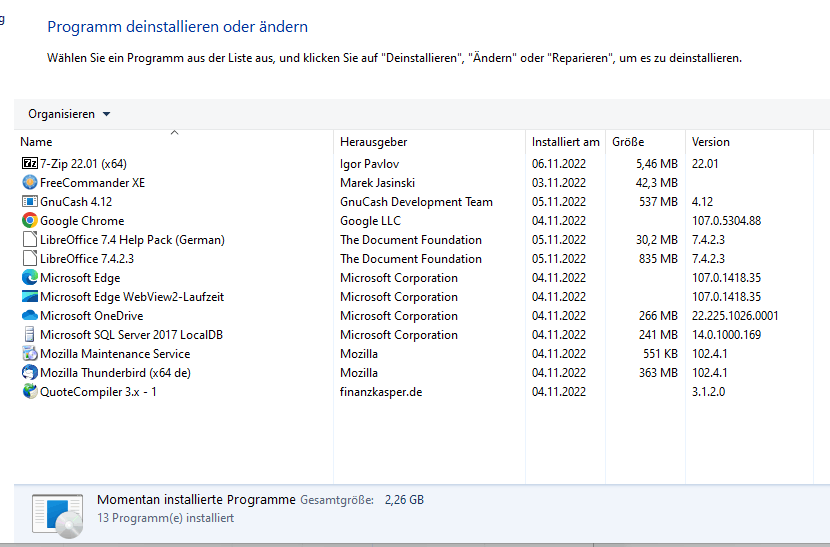Click the Mozilla Maintenance Service icon
830x547 pixels.
[30, 354]
